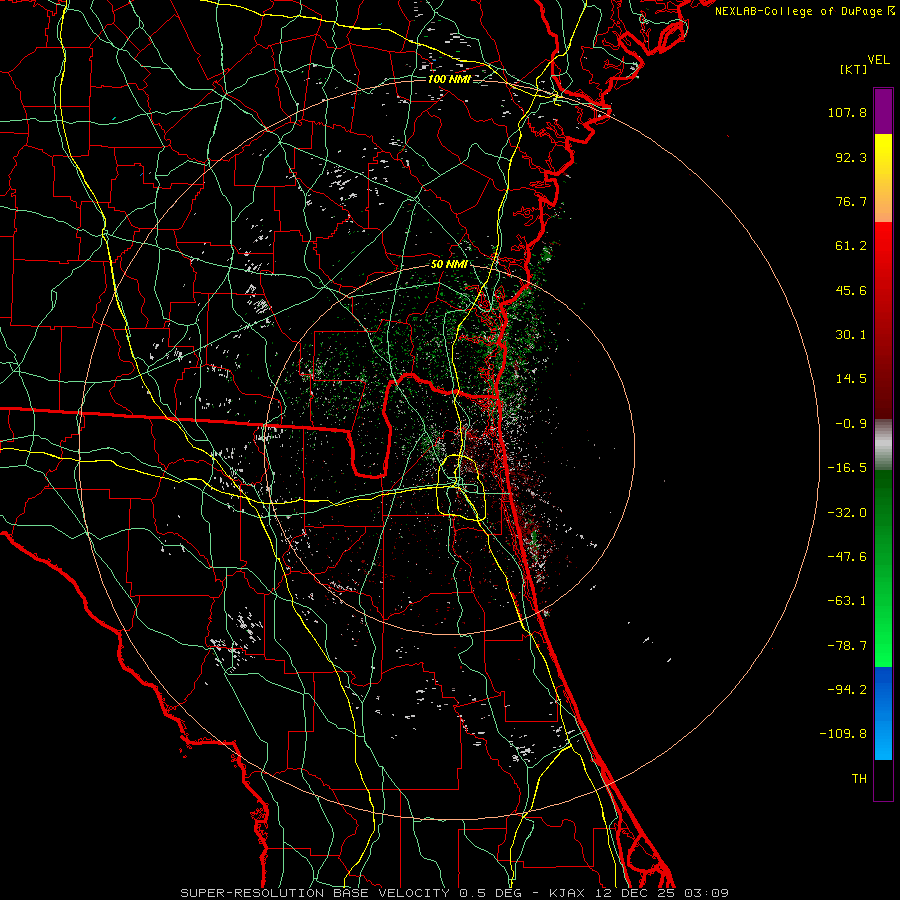Select the -94.2 legend value
The width and height of the screenshot is (900, 900).
(847, 689)
